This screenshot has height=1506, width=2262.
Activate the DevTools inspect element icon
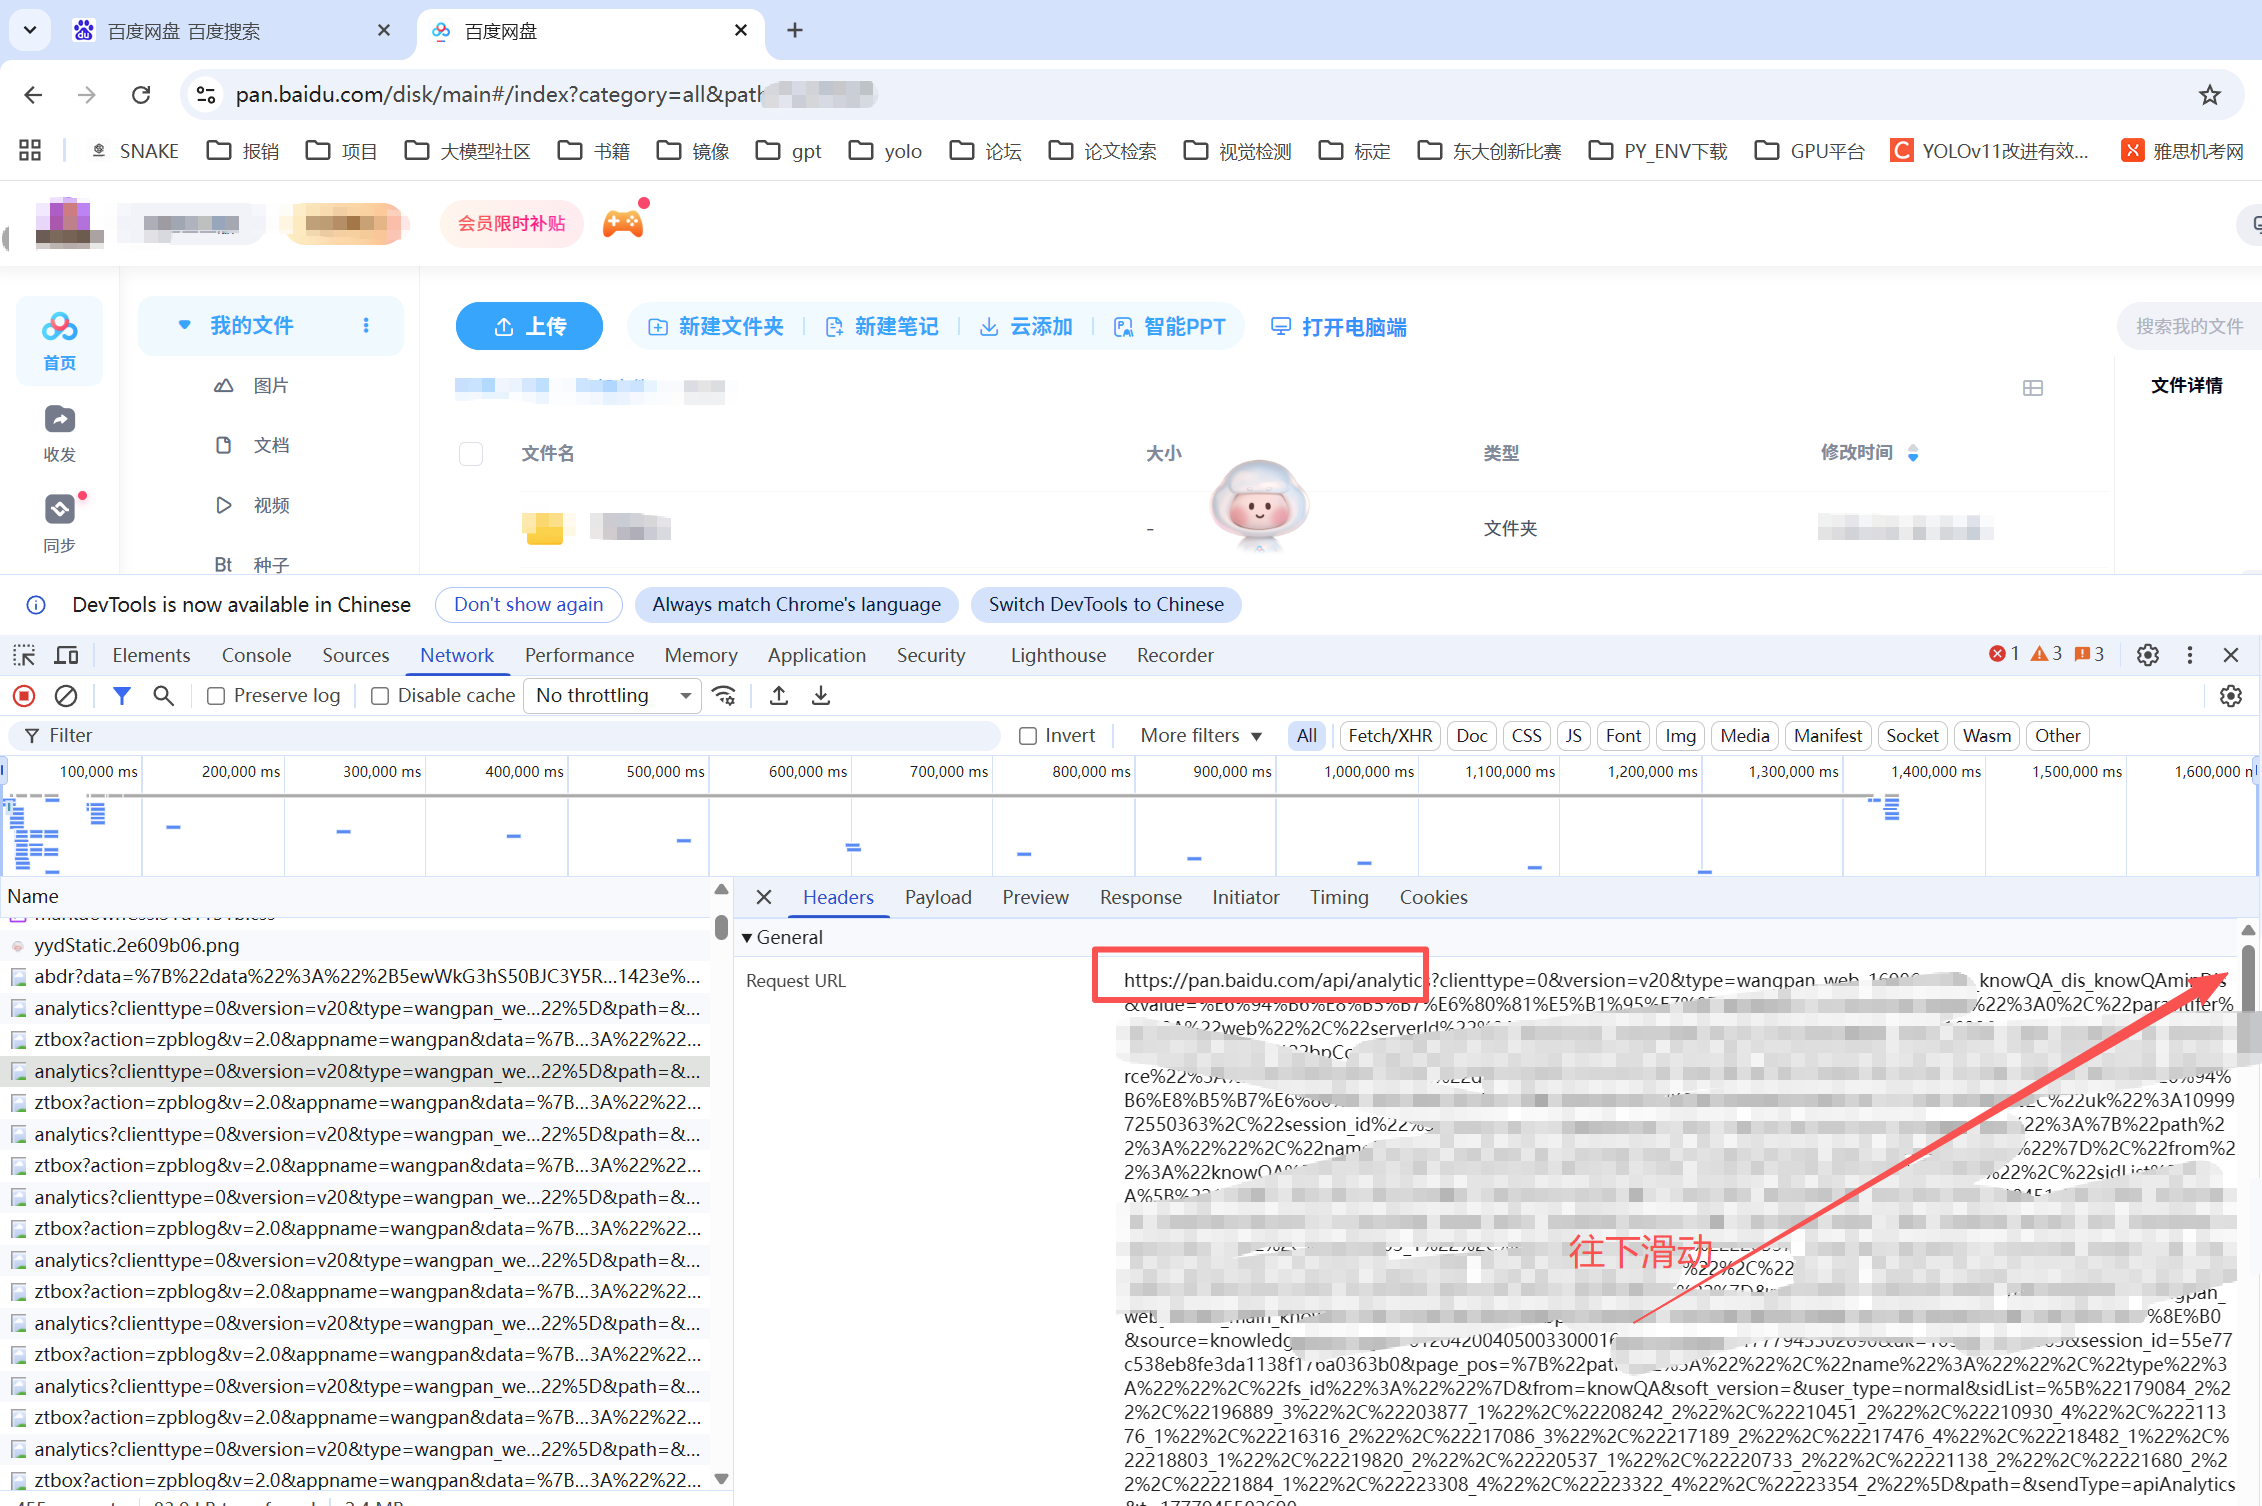(x=24, y=655)
